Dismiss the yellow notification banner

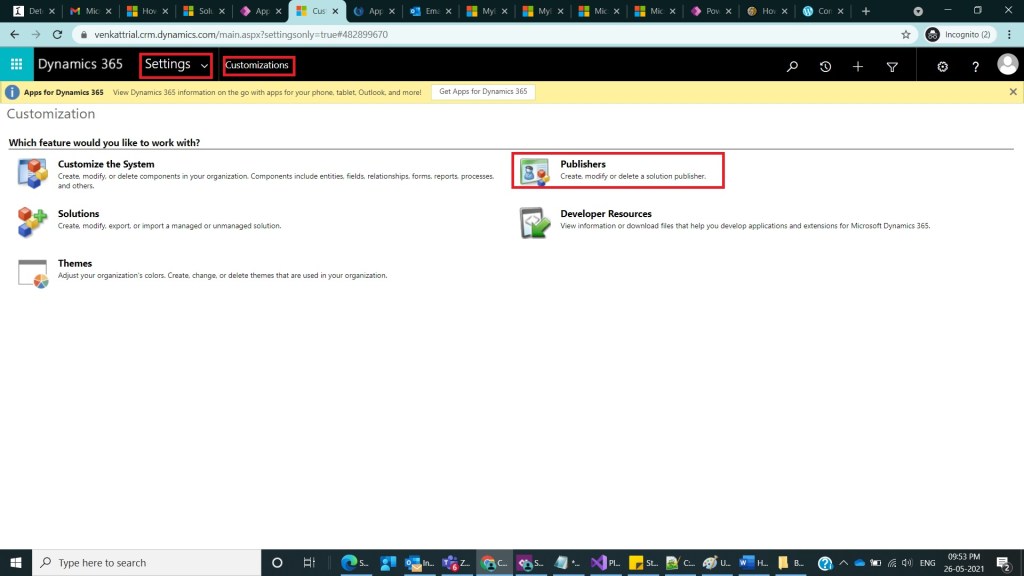click(x=1013, y=92)
